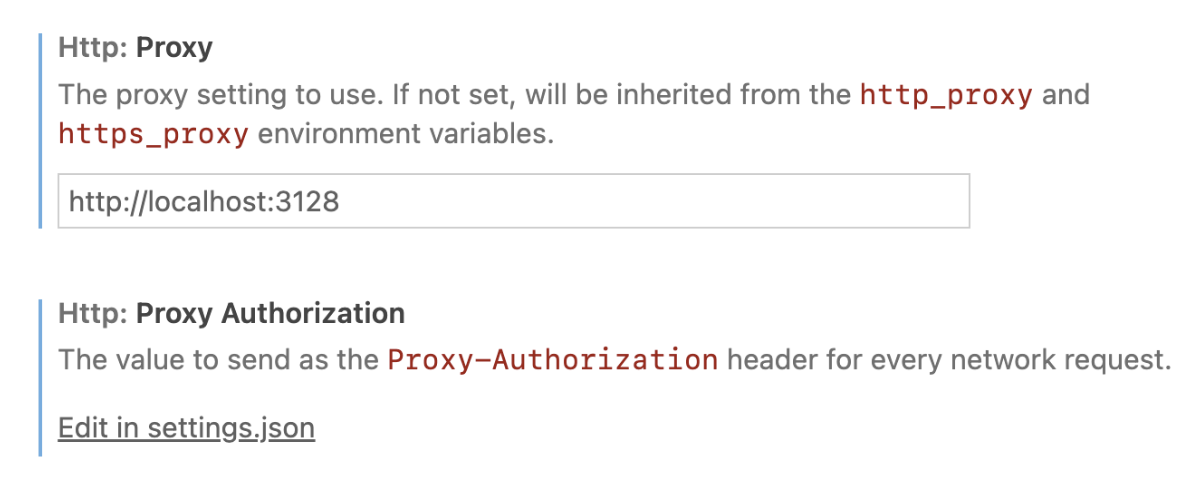Click the Proxy Authorization description sentence
Viewport: 1194px width, 482px height.
click(220, 360)
